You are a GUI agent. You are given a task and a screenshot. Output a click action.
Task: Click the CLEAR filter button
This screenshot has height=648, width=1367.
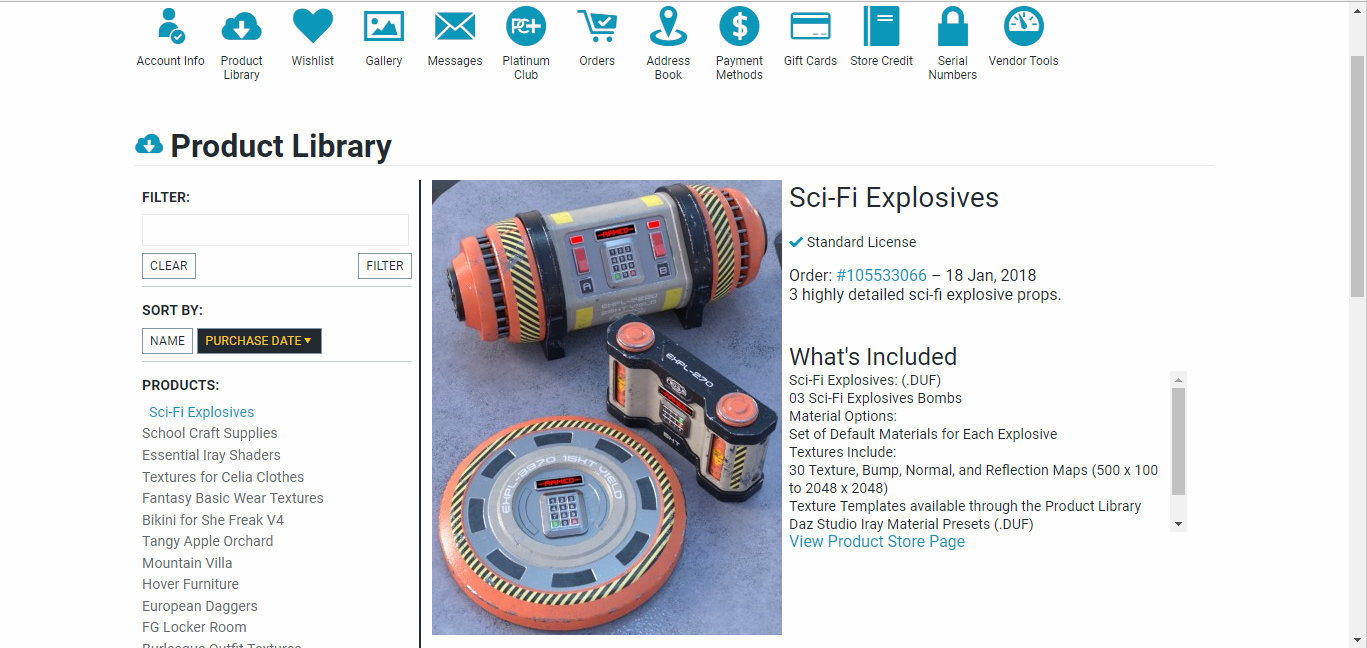tap(169, 266)
